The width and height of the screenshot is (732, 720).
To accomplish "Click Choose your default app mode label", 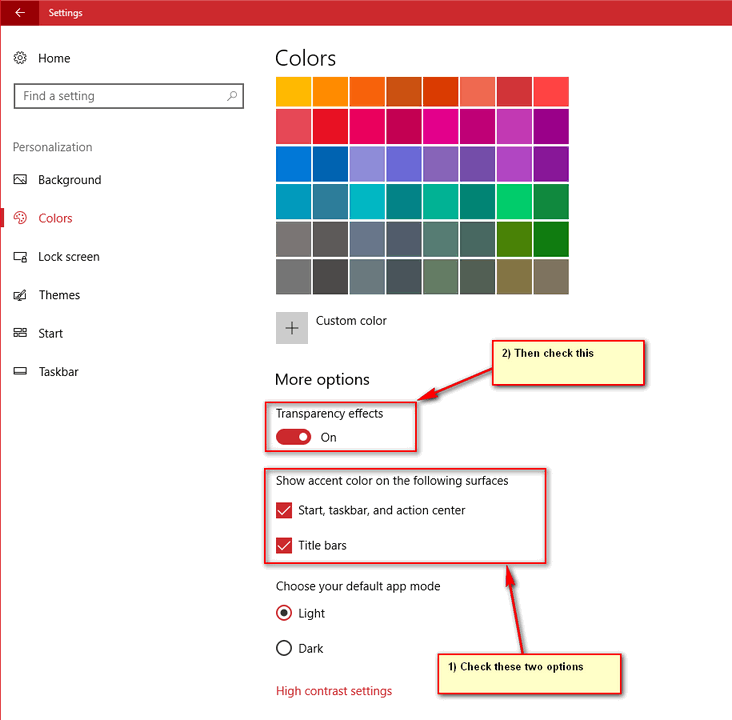I will 358,586.
